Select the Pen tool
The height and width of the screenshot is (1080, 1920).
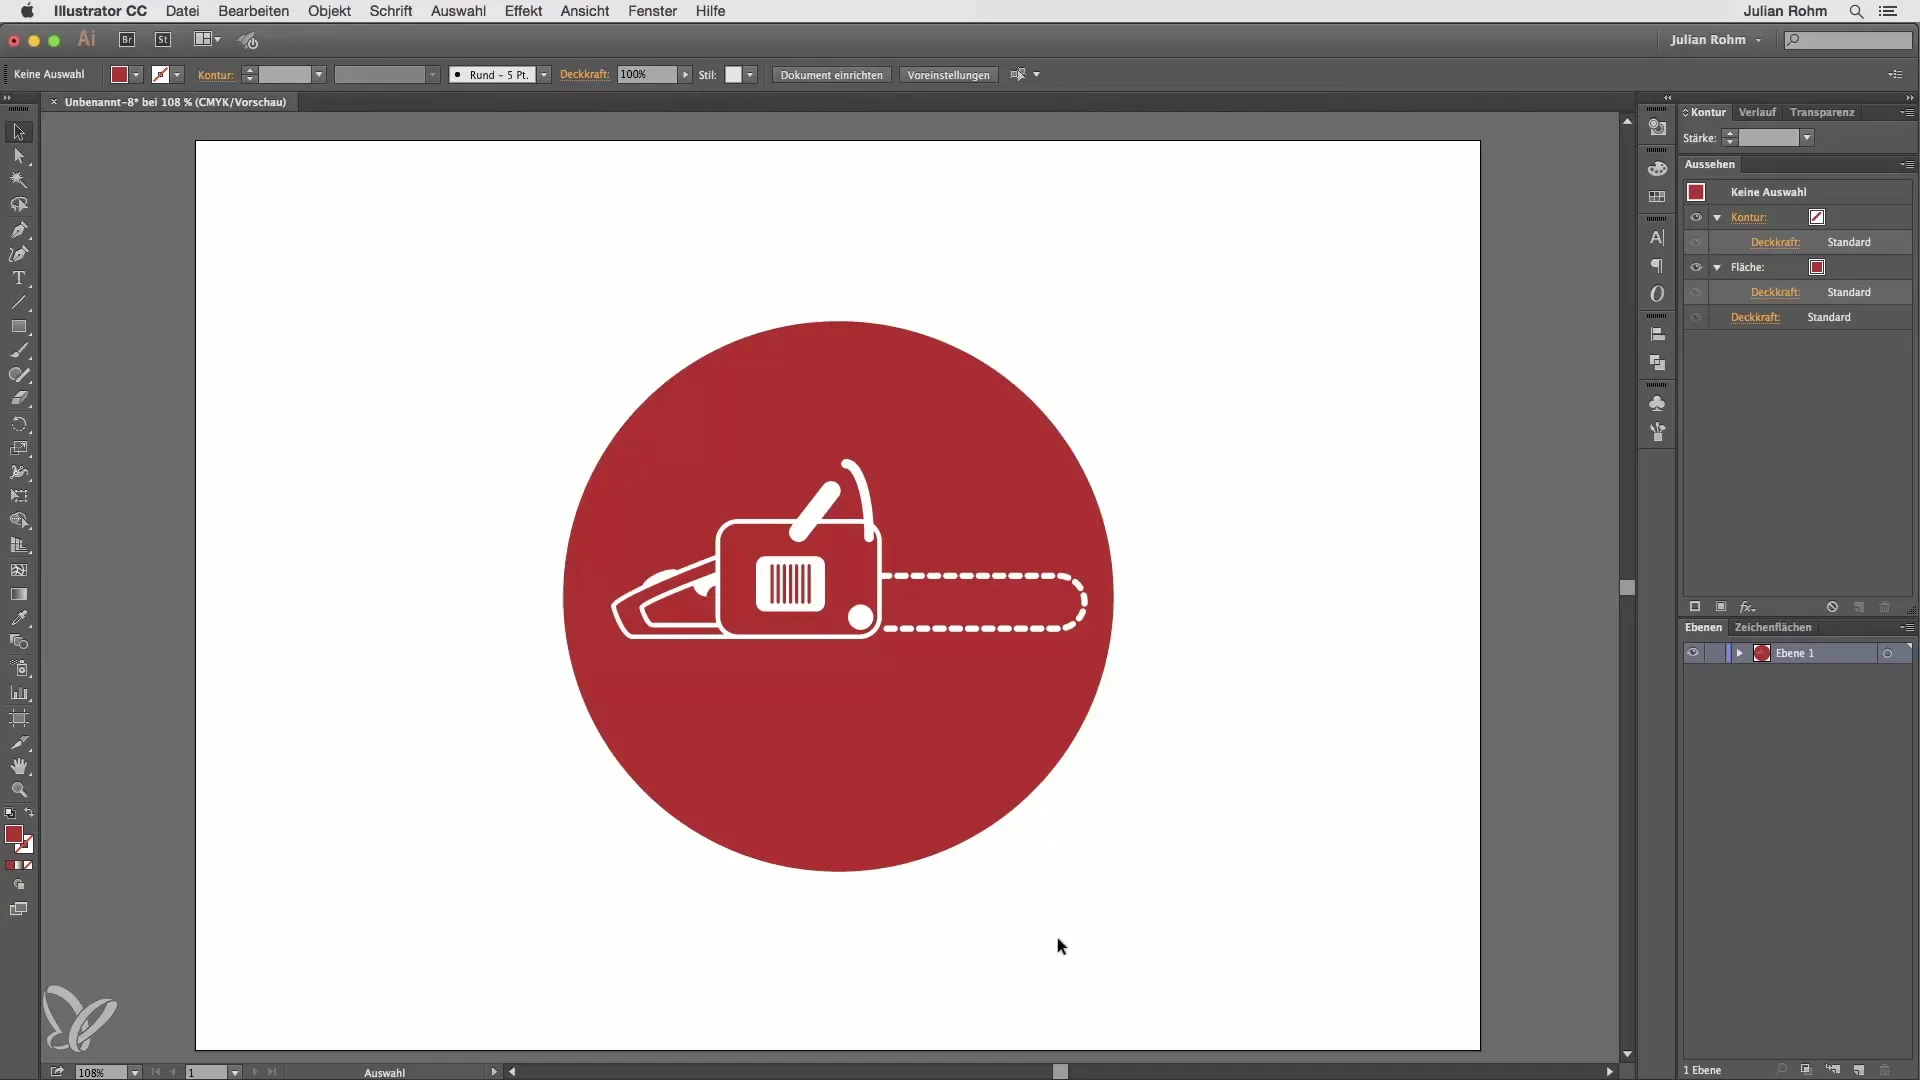[18, 230]
